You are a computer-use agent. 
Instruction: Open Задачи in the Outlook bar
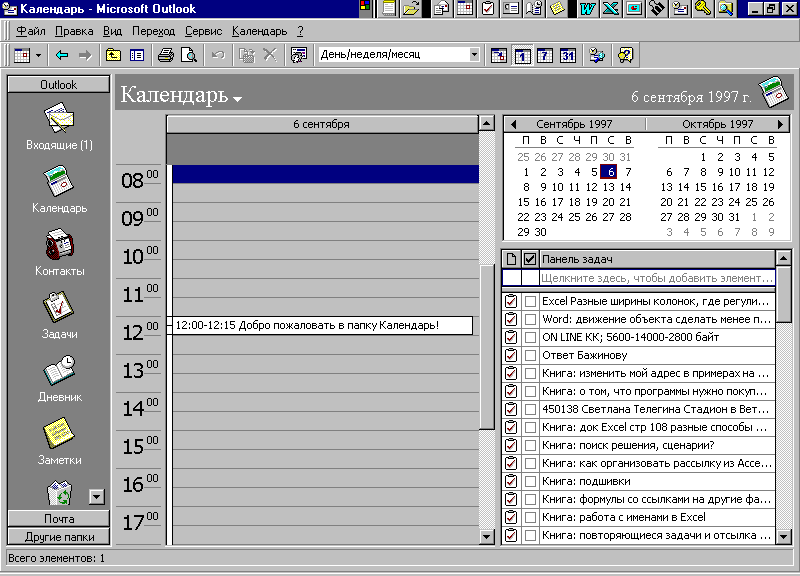tap(59, 315)
